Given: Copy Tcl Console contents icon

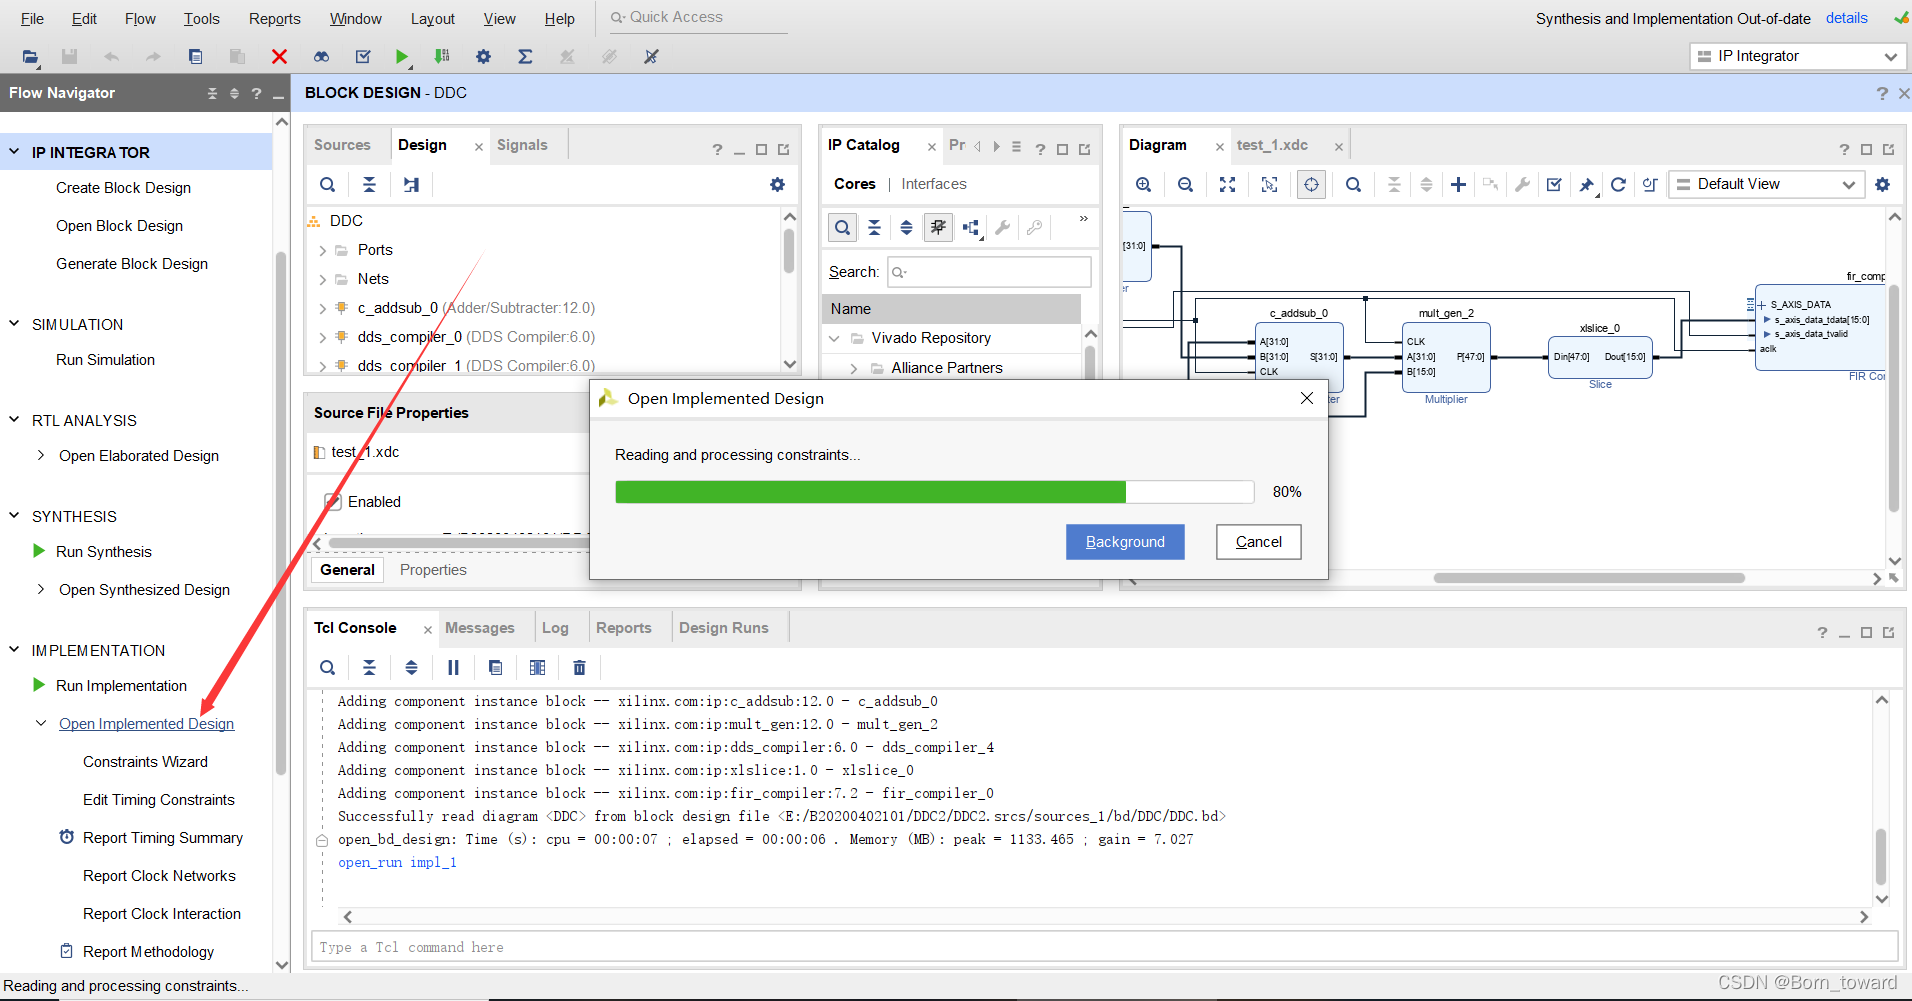Looking at the screenshot, I should click(495, 668).
